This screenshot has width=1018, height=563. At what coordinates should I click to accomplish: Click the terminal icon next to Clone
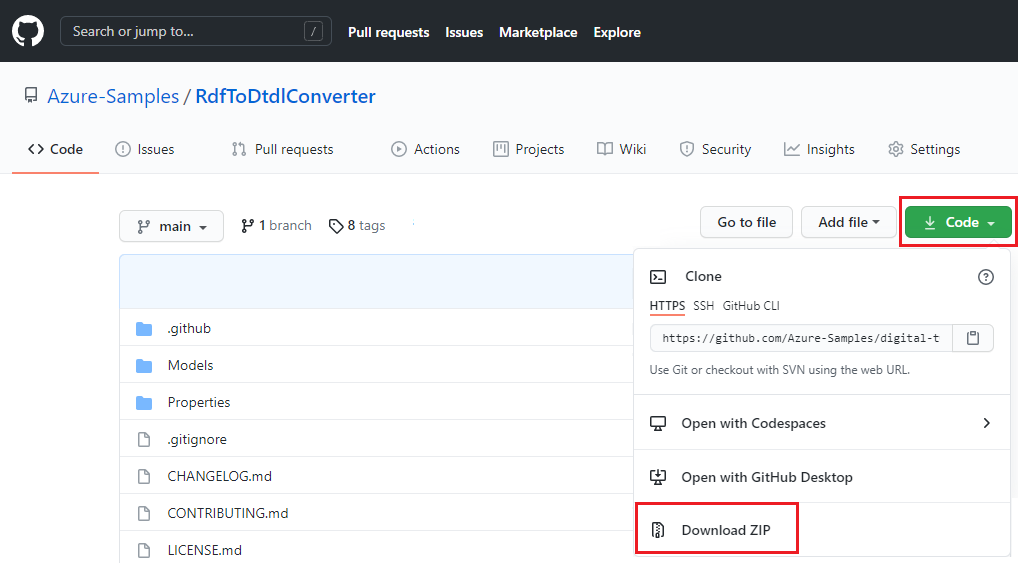[x=658, y=277]
